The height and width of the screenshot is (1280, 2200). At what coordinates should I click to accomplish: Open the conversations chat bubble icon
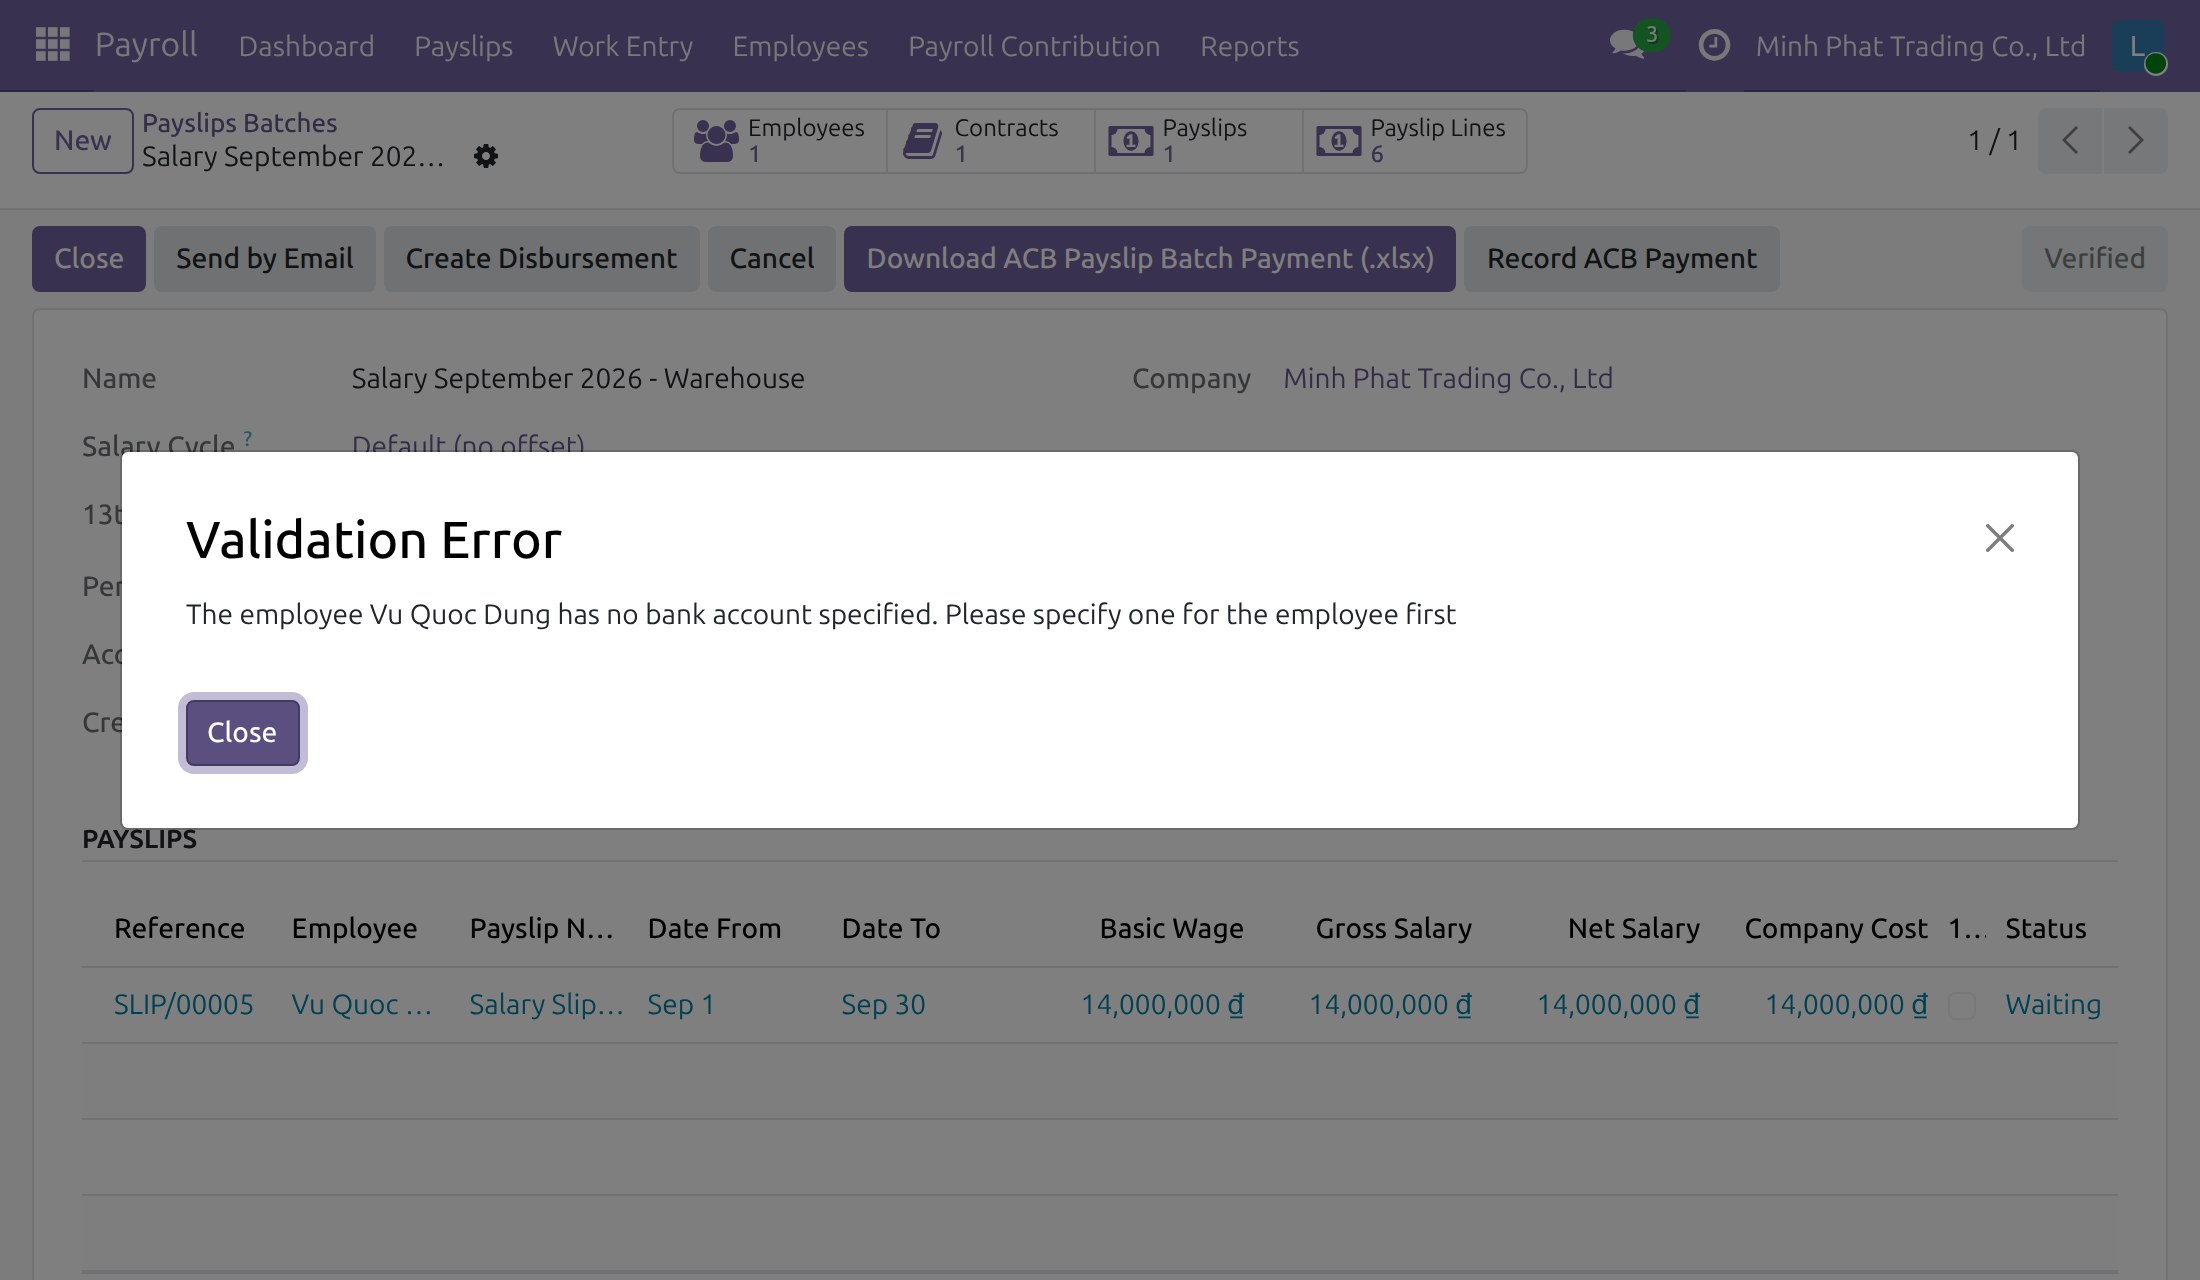click(1627, 45)
